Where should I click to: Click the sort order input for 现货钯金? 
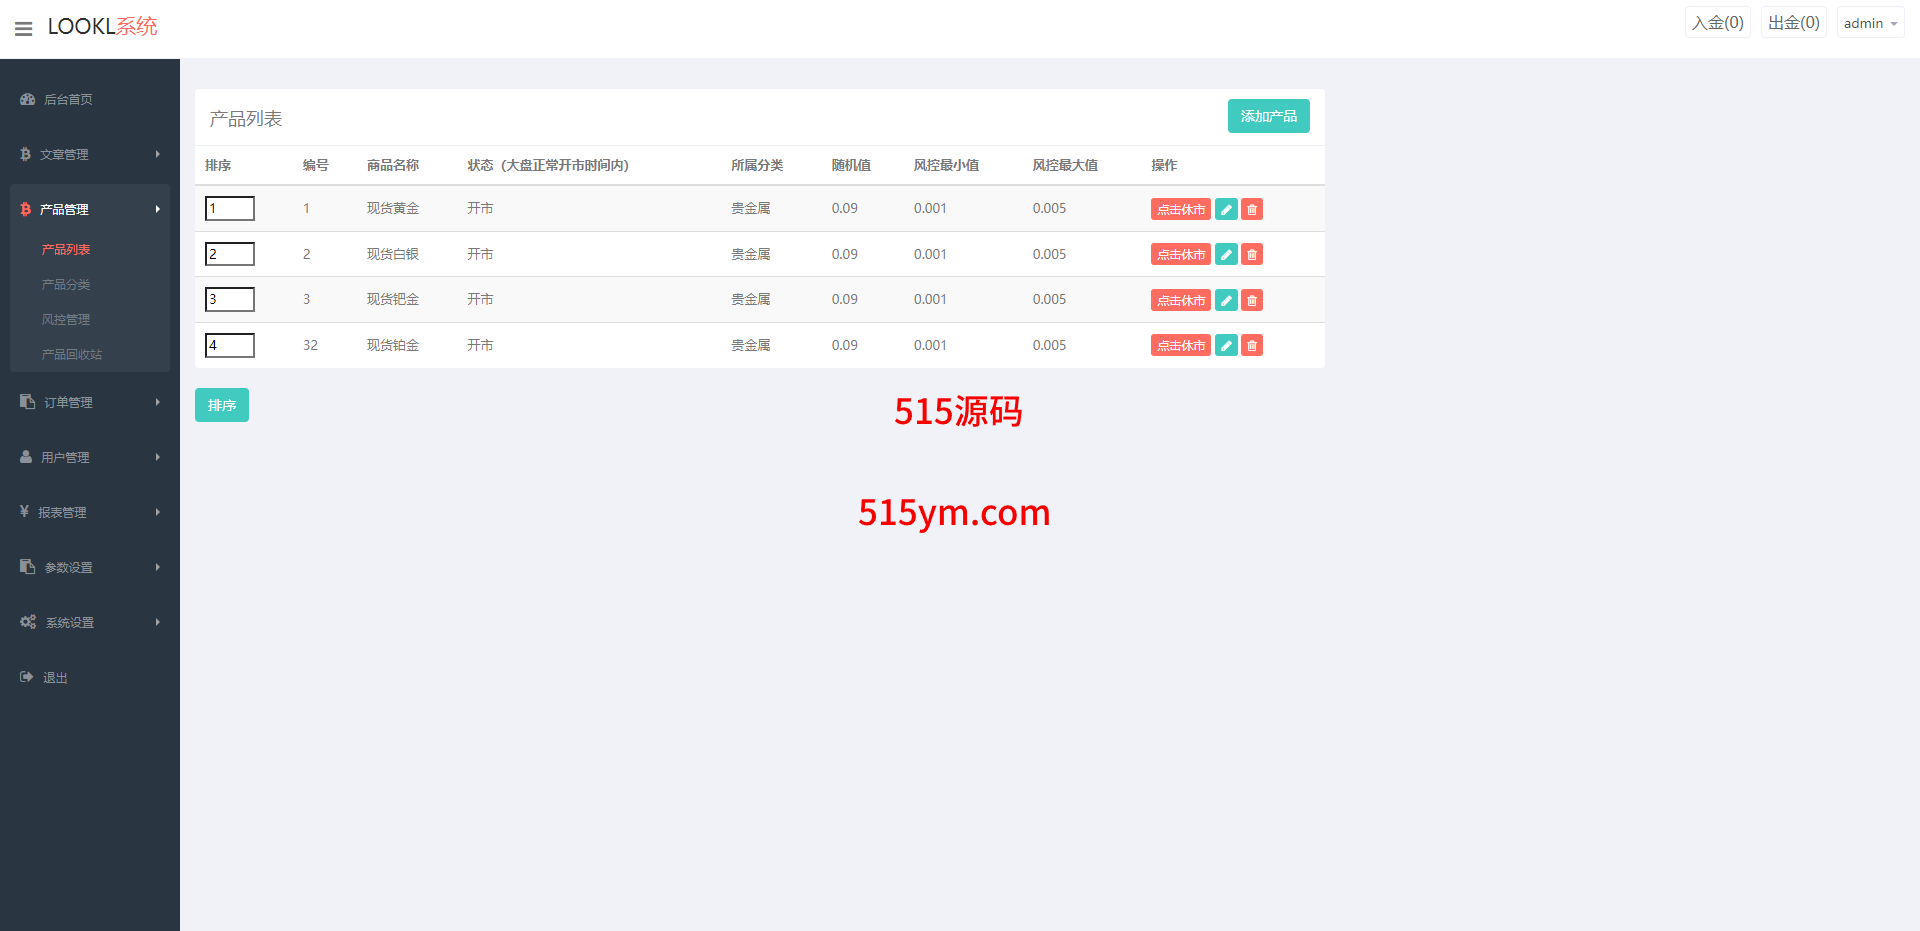click(x=230, y=299)
